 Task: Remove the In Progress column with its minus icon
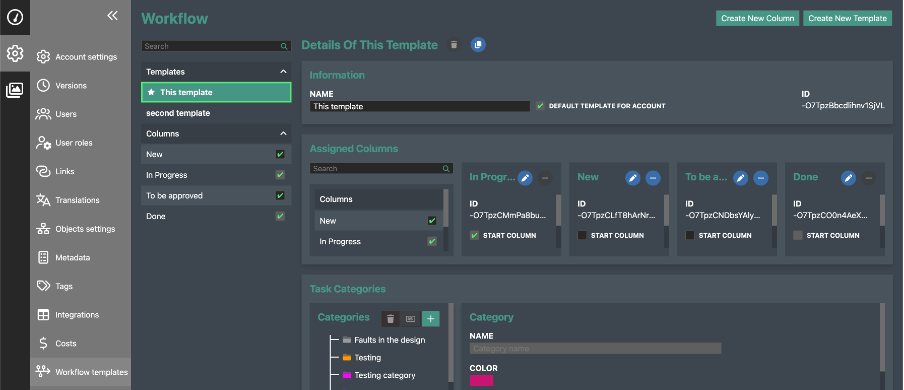(545, 178)
